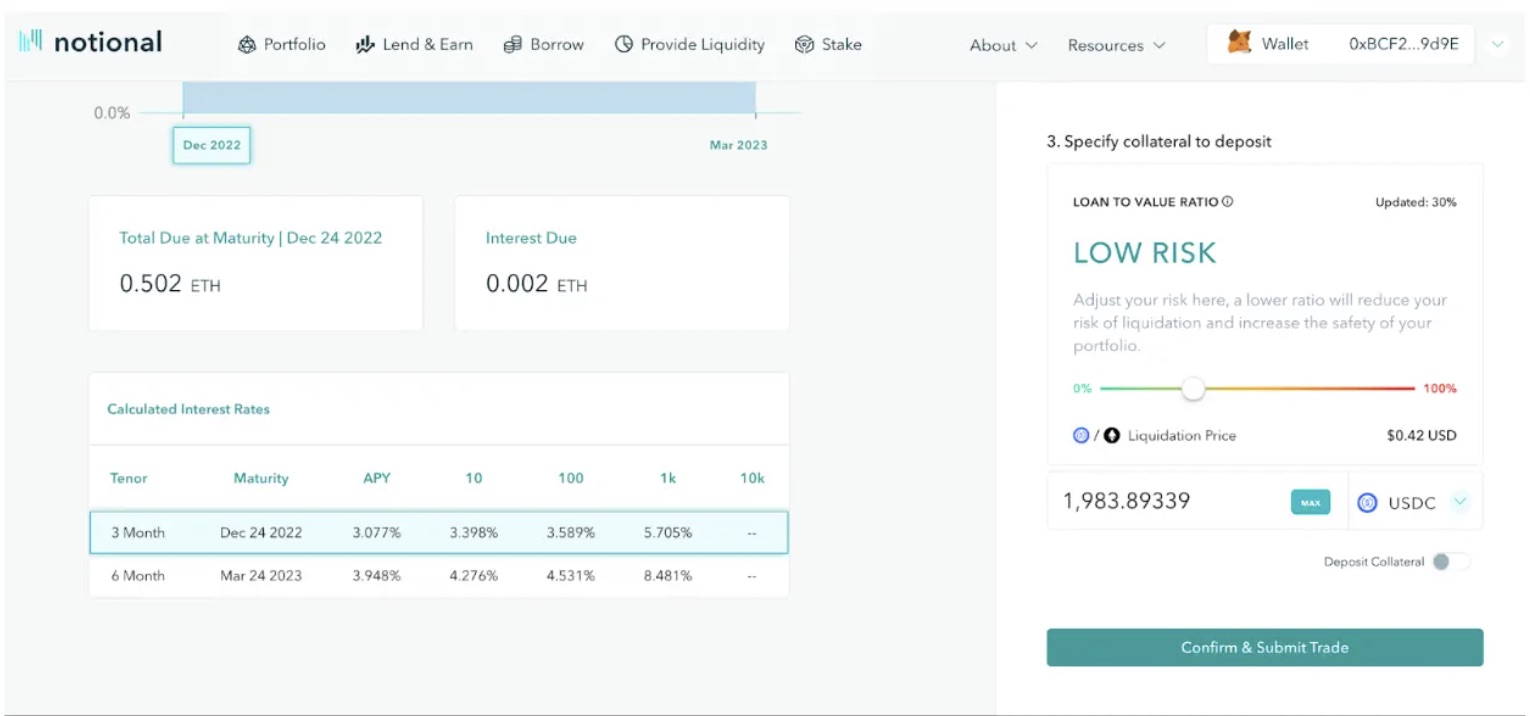1530x716 pixels.
Task: Click the Provide Liquidity pie icon
Action: coord(624,45)
